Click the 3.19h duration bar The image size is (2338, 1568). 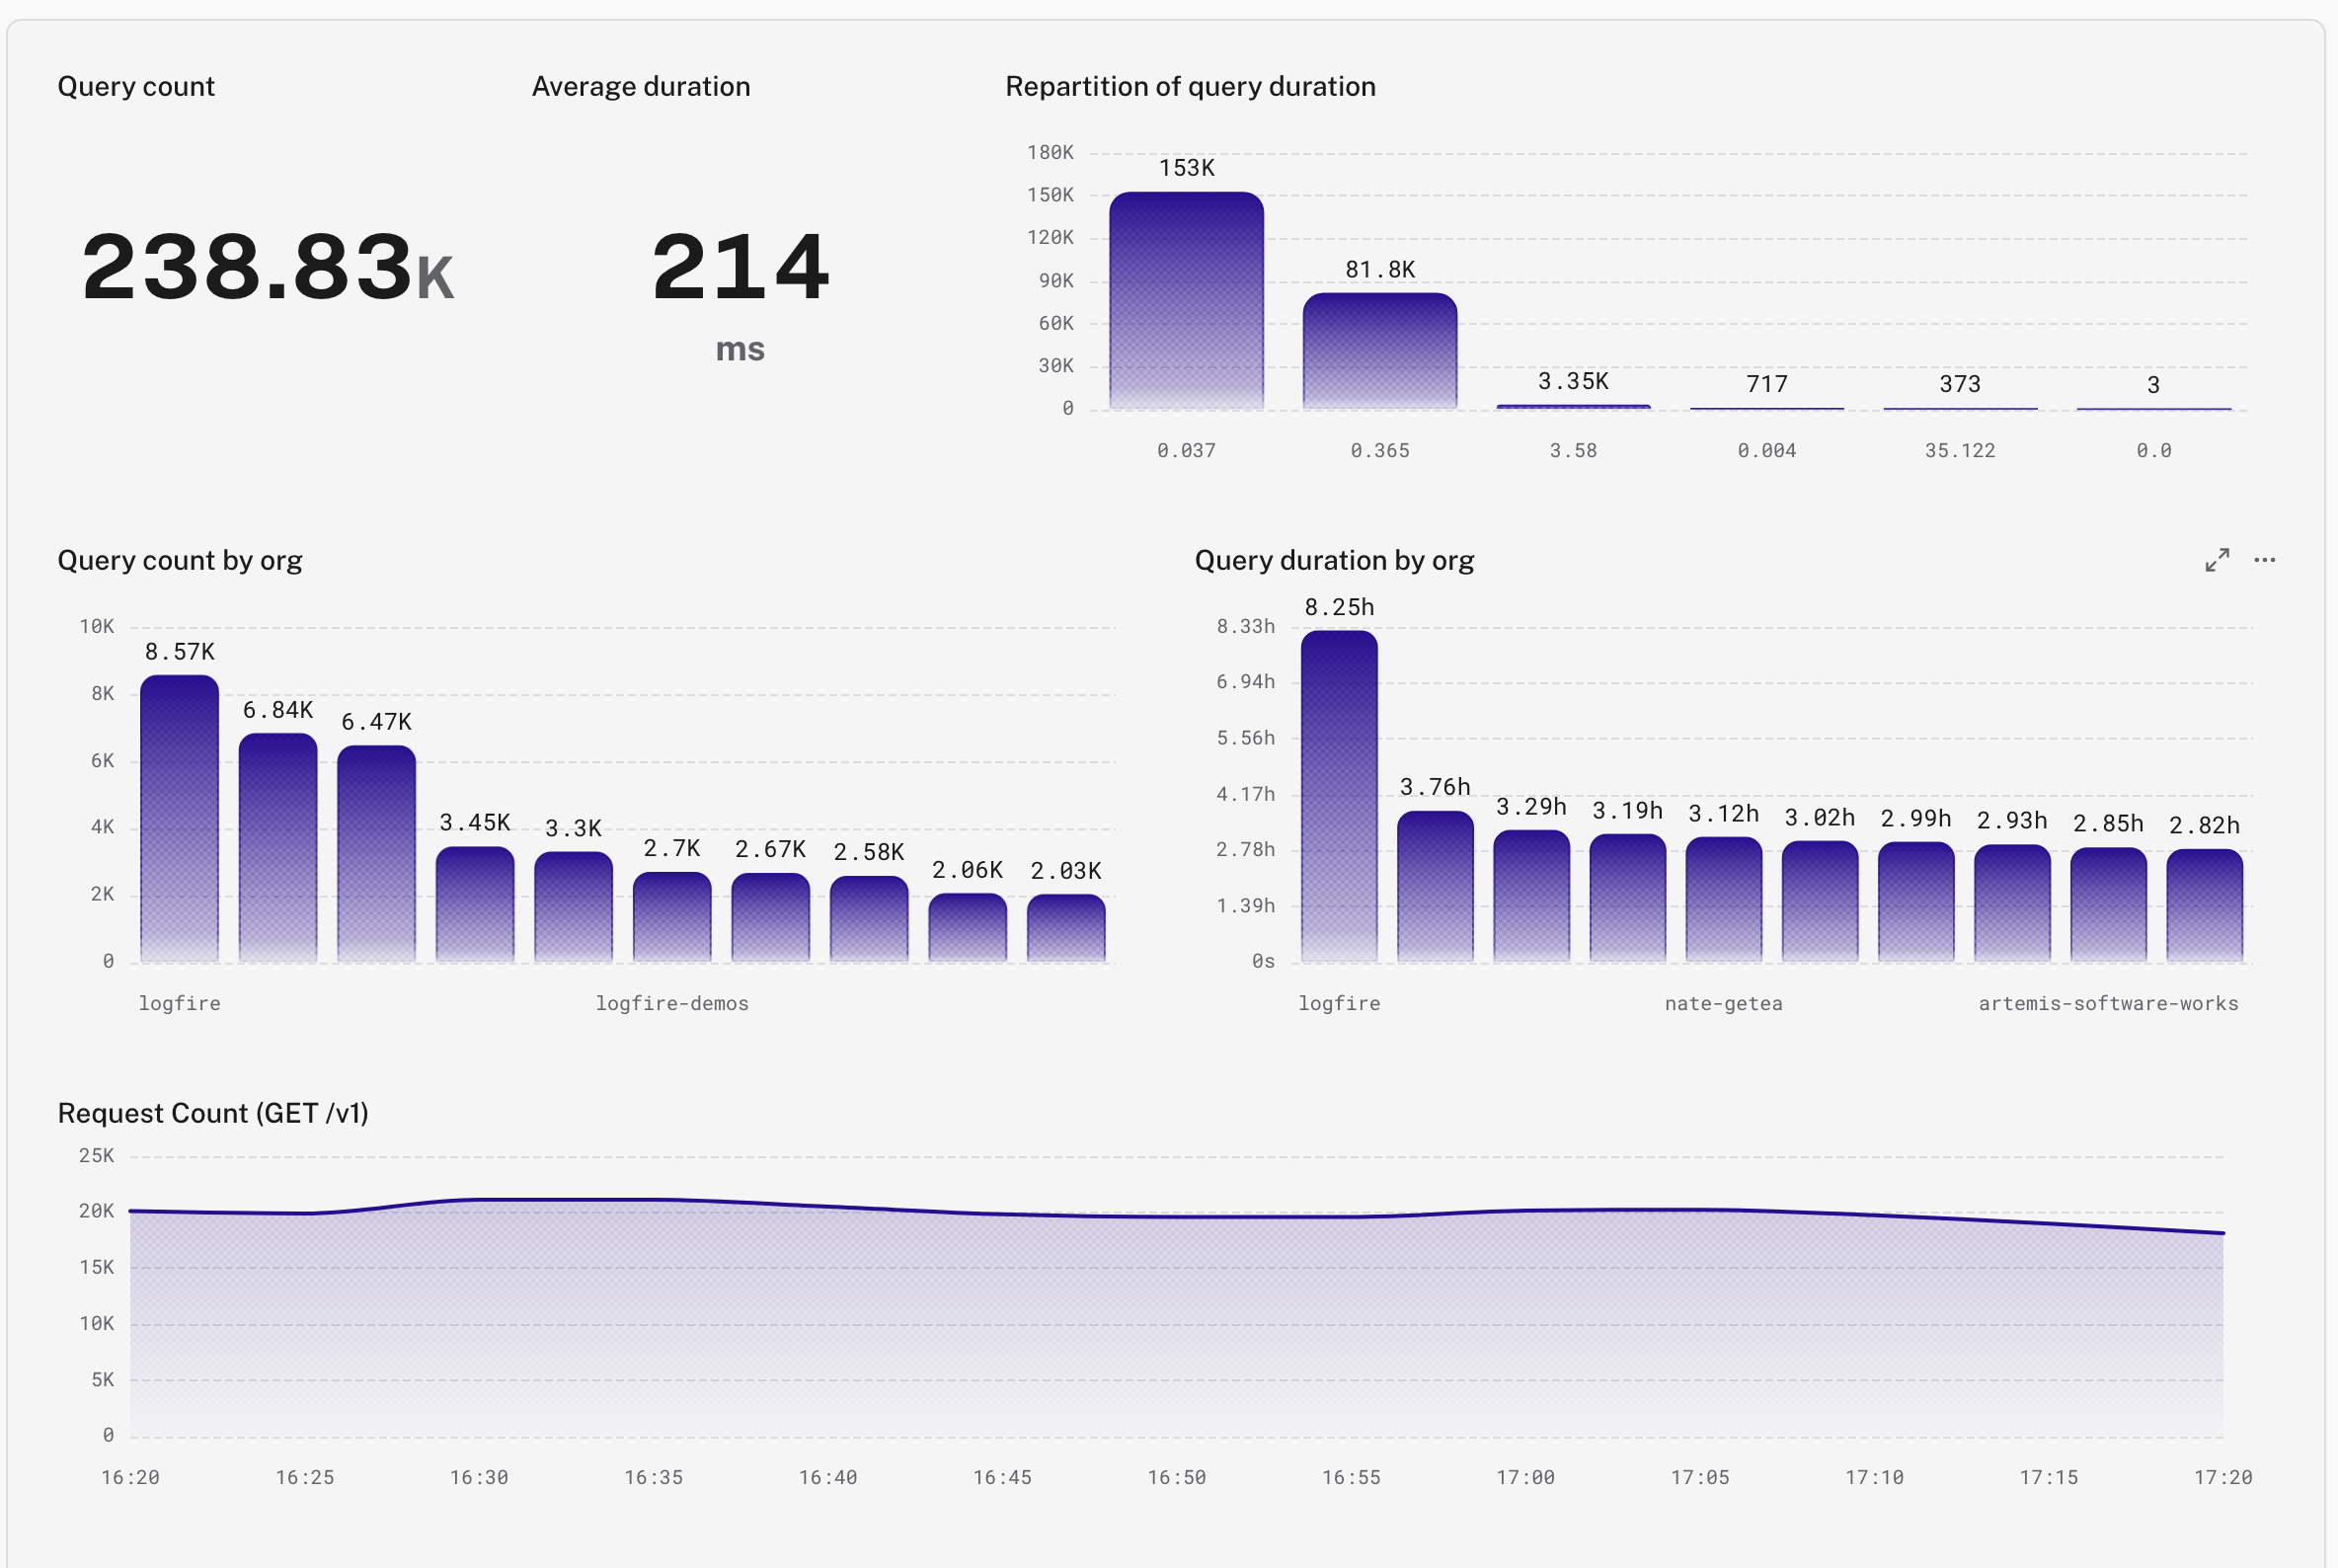1627,898
